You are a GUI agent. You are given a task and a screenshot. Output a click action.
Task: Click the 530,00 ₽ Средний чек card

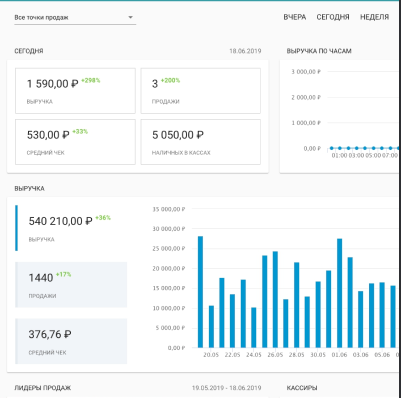pos(75,142)
